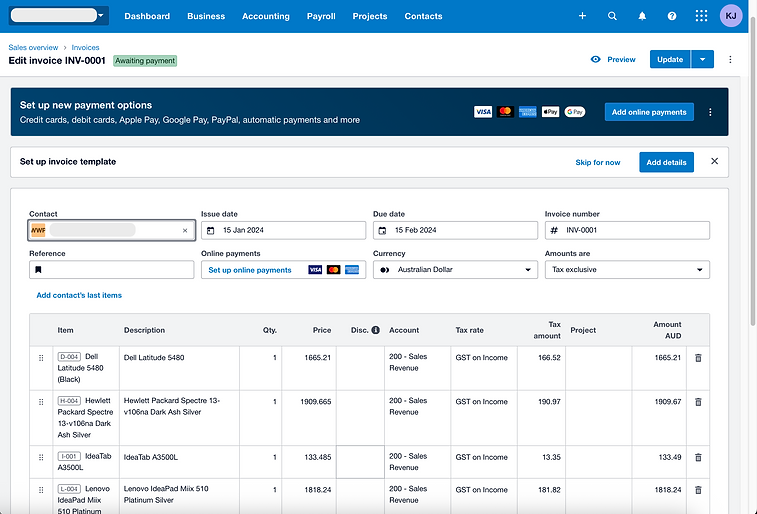Screen dimensions: 757x514
Task: Delete the IdeaTab A3500L line
Action: tap(698, 457)
